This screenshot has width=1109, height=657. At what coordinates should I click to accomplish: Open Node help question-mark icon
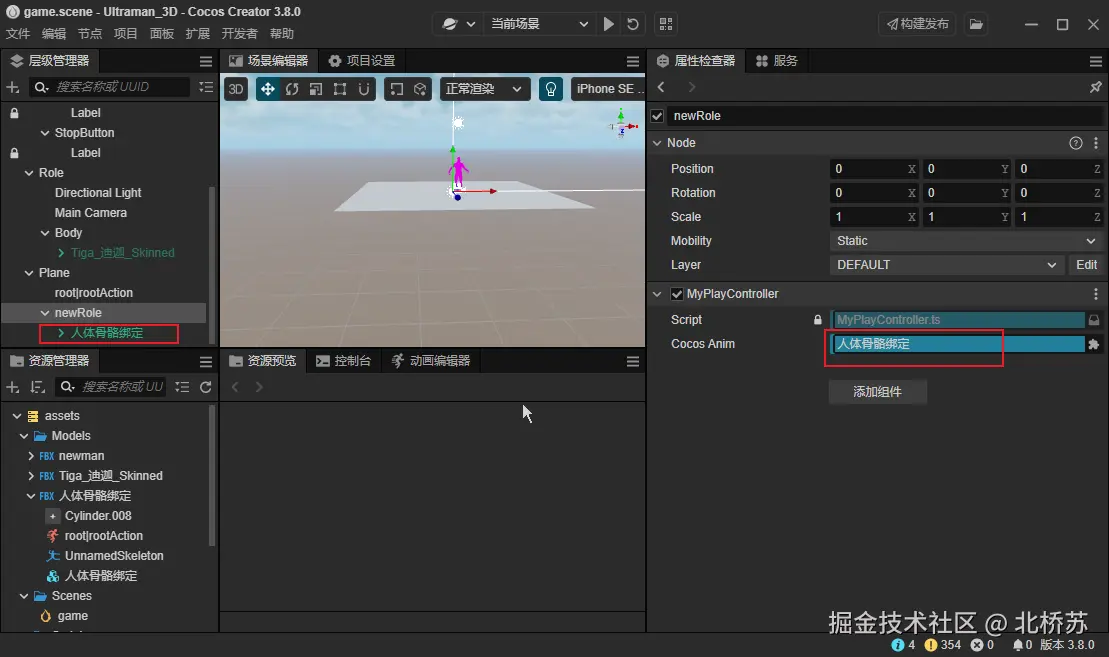[1075, 143]
